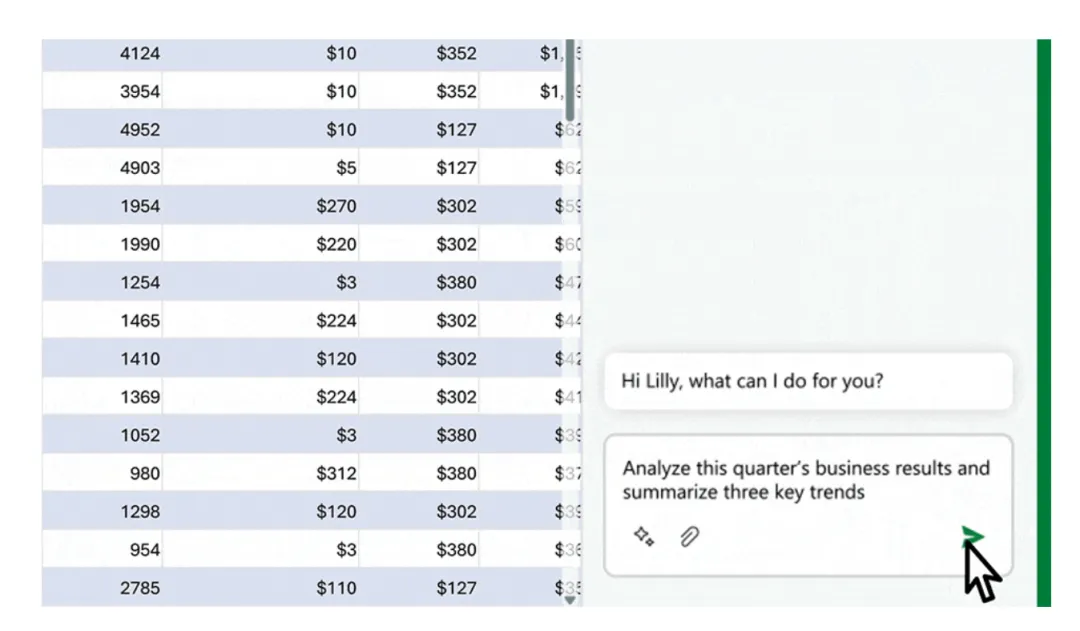Click the $352 cell in the 4124 row
The height and width of the screenshot is (631, 1080).
(456, 53)
